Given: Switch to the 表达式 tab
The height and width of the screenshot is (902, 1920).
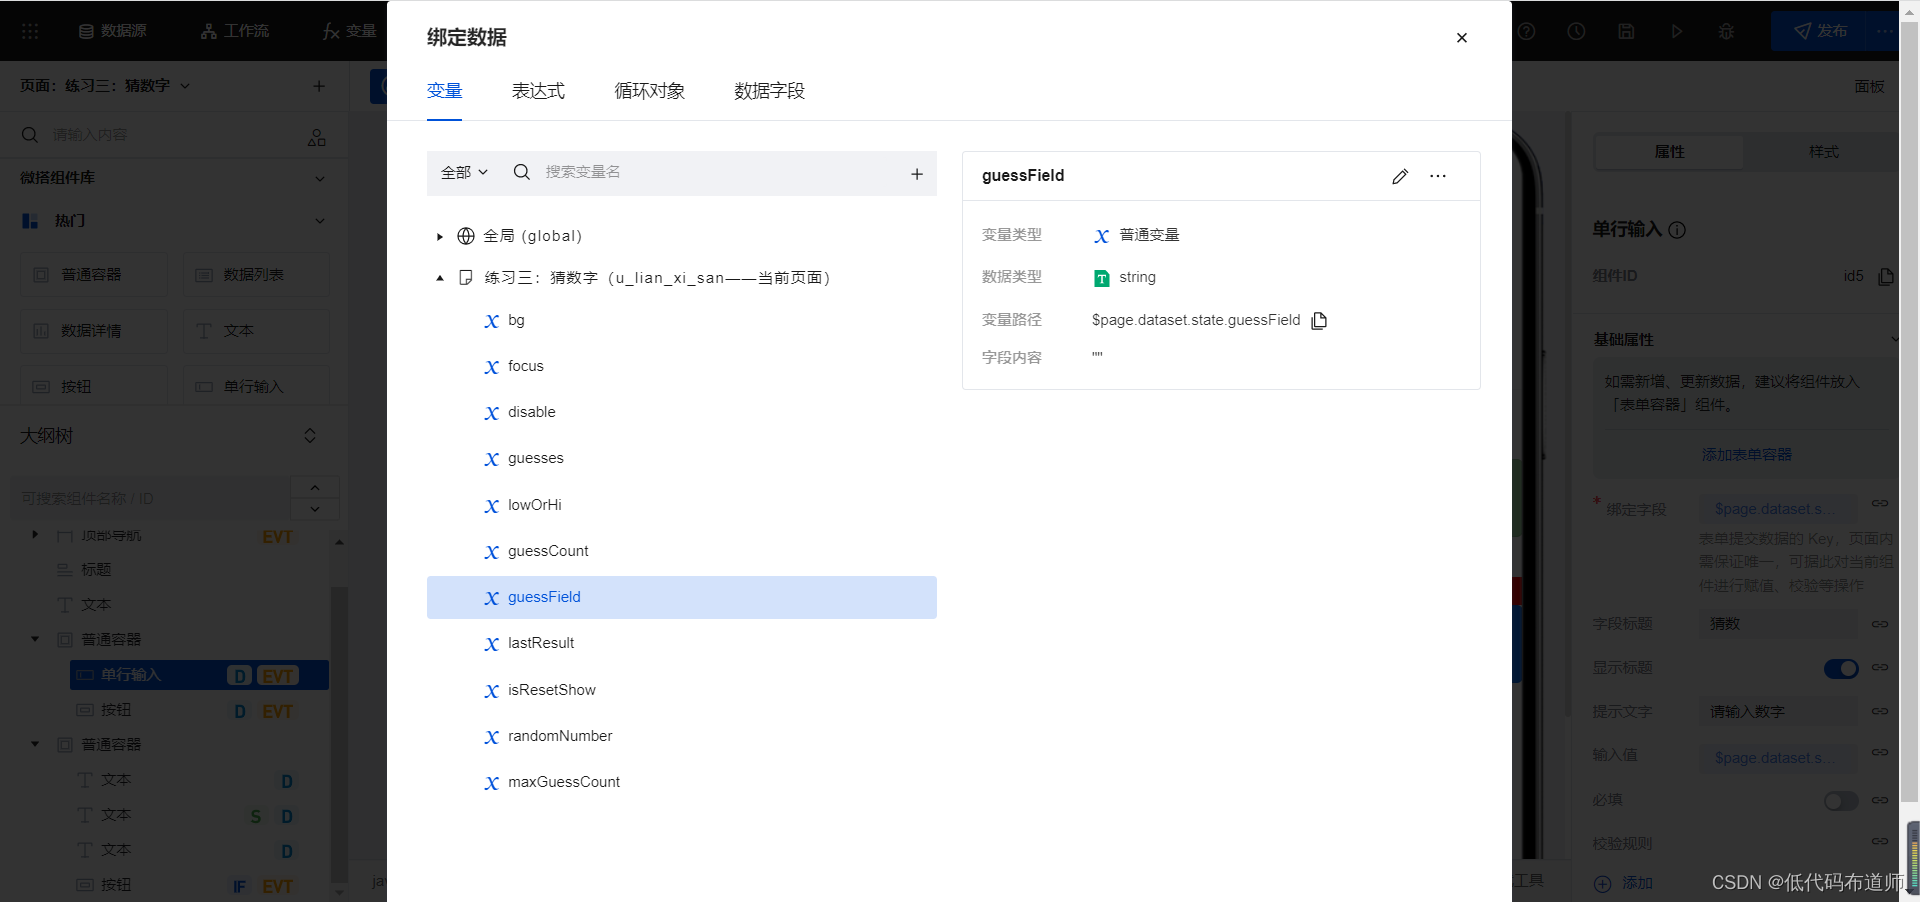Looking at the screenshot, I should (x=538, y=91).
